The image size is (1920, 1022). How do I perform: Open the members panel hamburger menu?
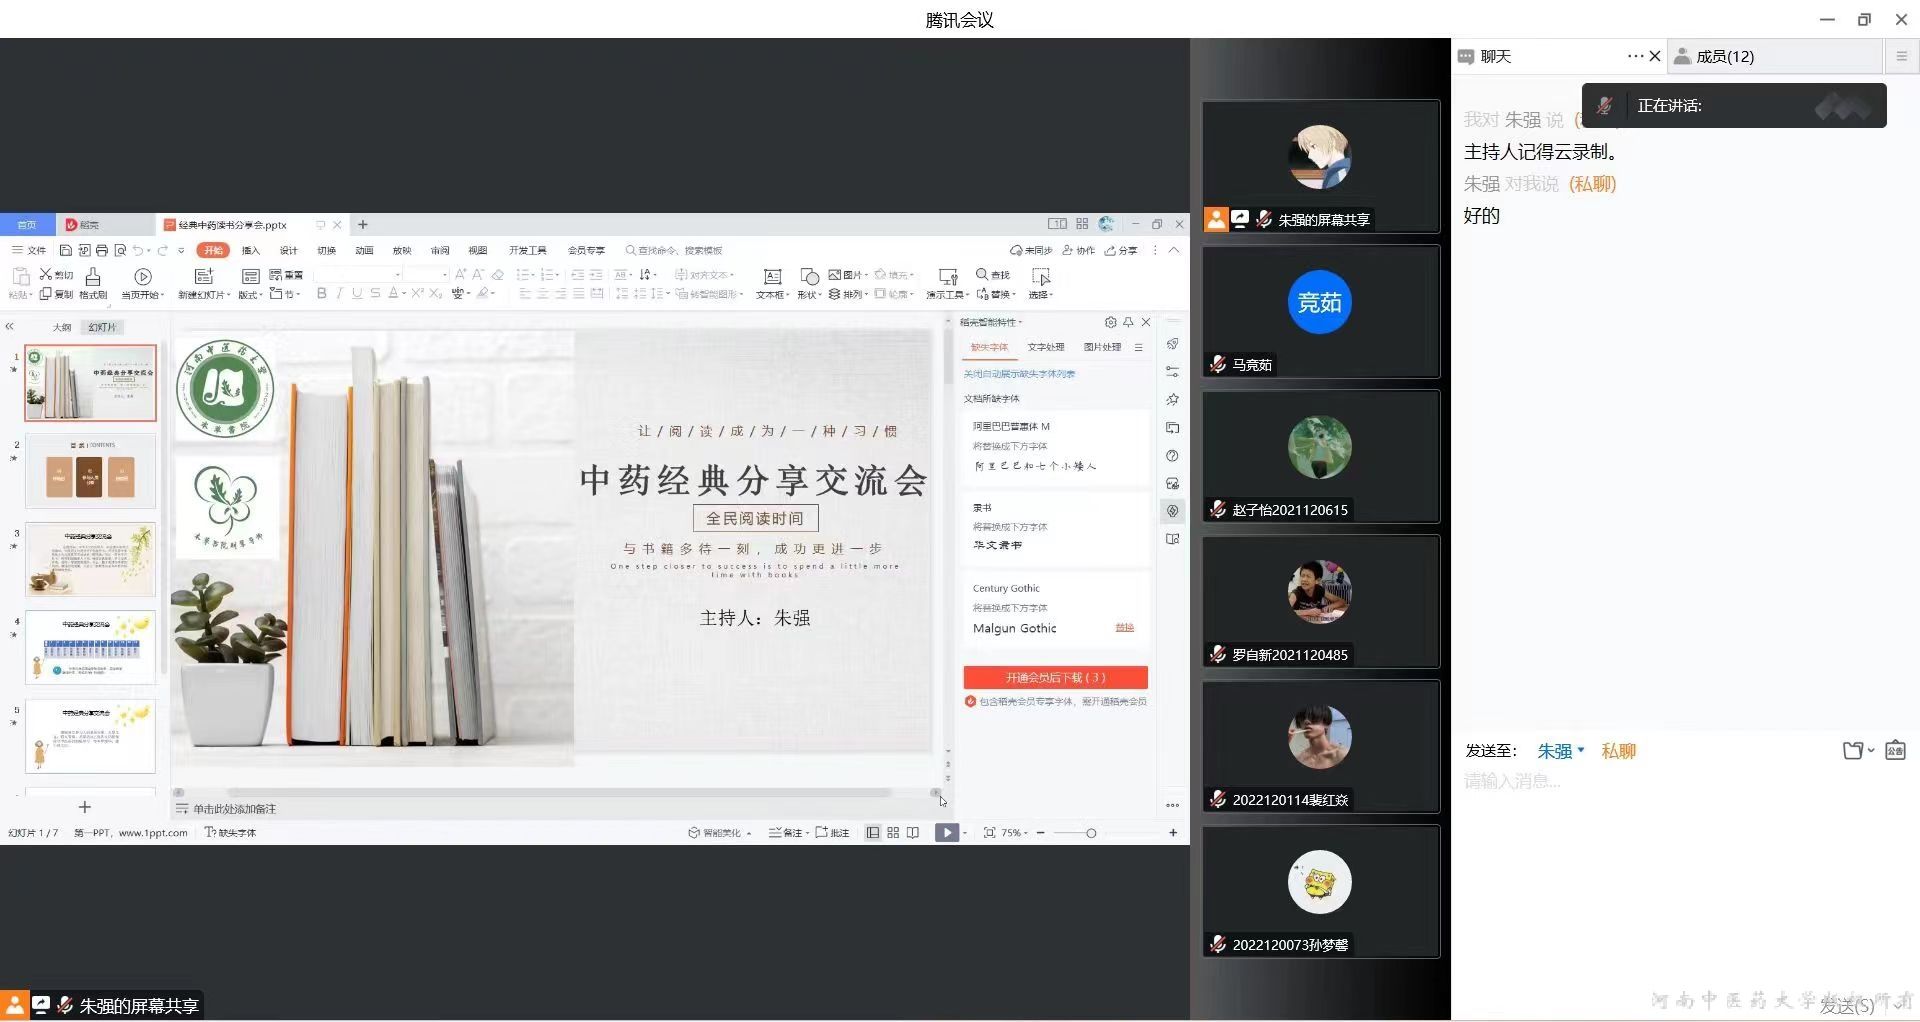click(x=1901, y=57)
